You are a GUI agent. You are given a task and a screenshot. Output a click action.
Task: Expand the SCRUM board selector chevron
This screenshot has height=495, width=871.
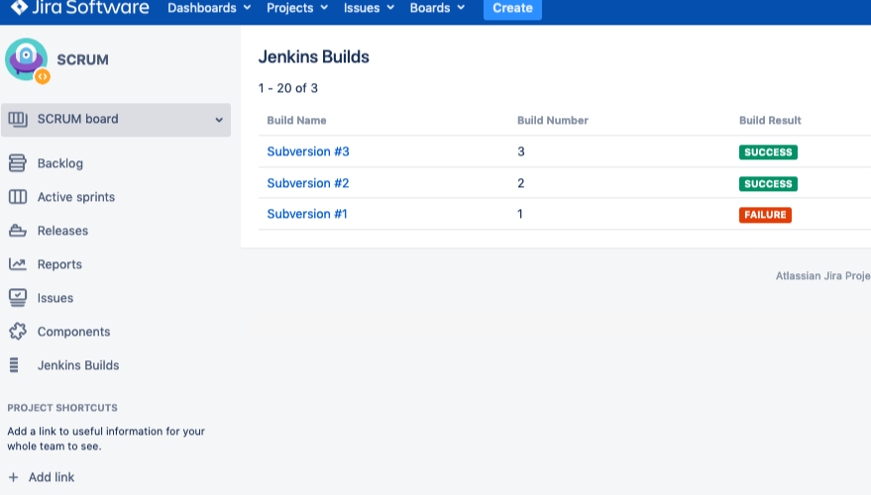219,119
